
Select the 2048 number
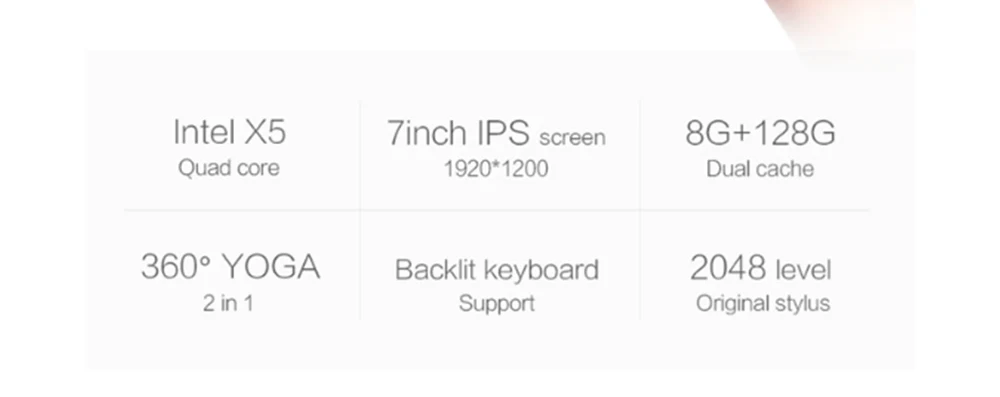click(728, 267)
